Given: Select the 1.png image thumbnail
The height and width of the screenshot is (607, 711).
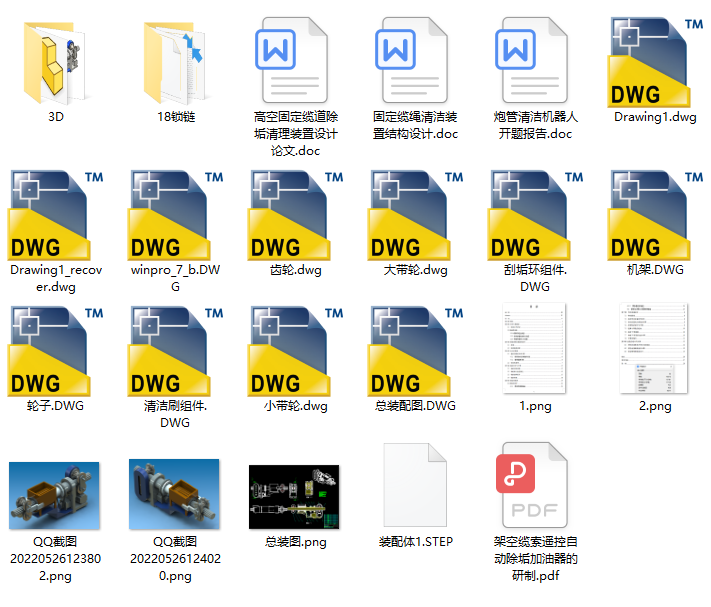Looking at the screenshot, I should coord(535,348).
